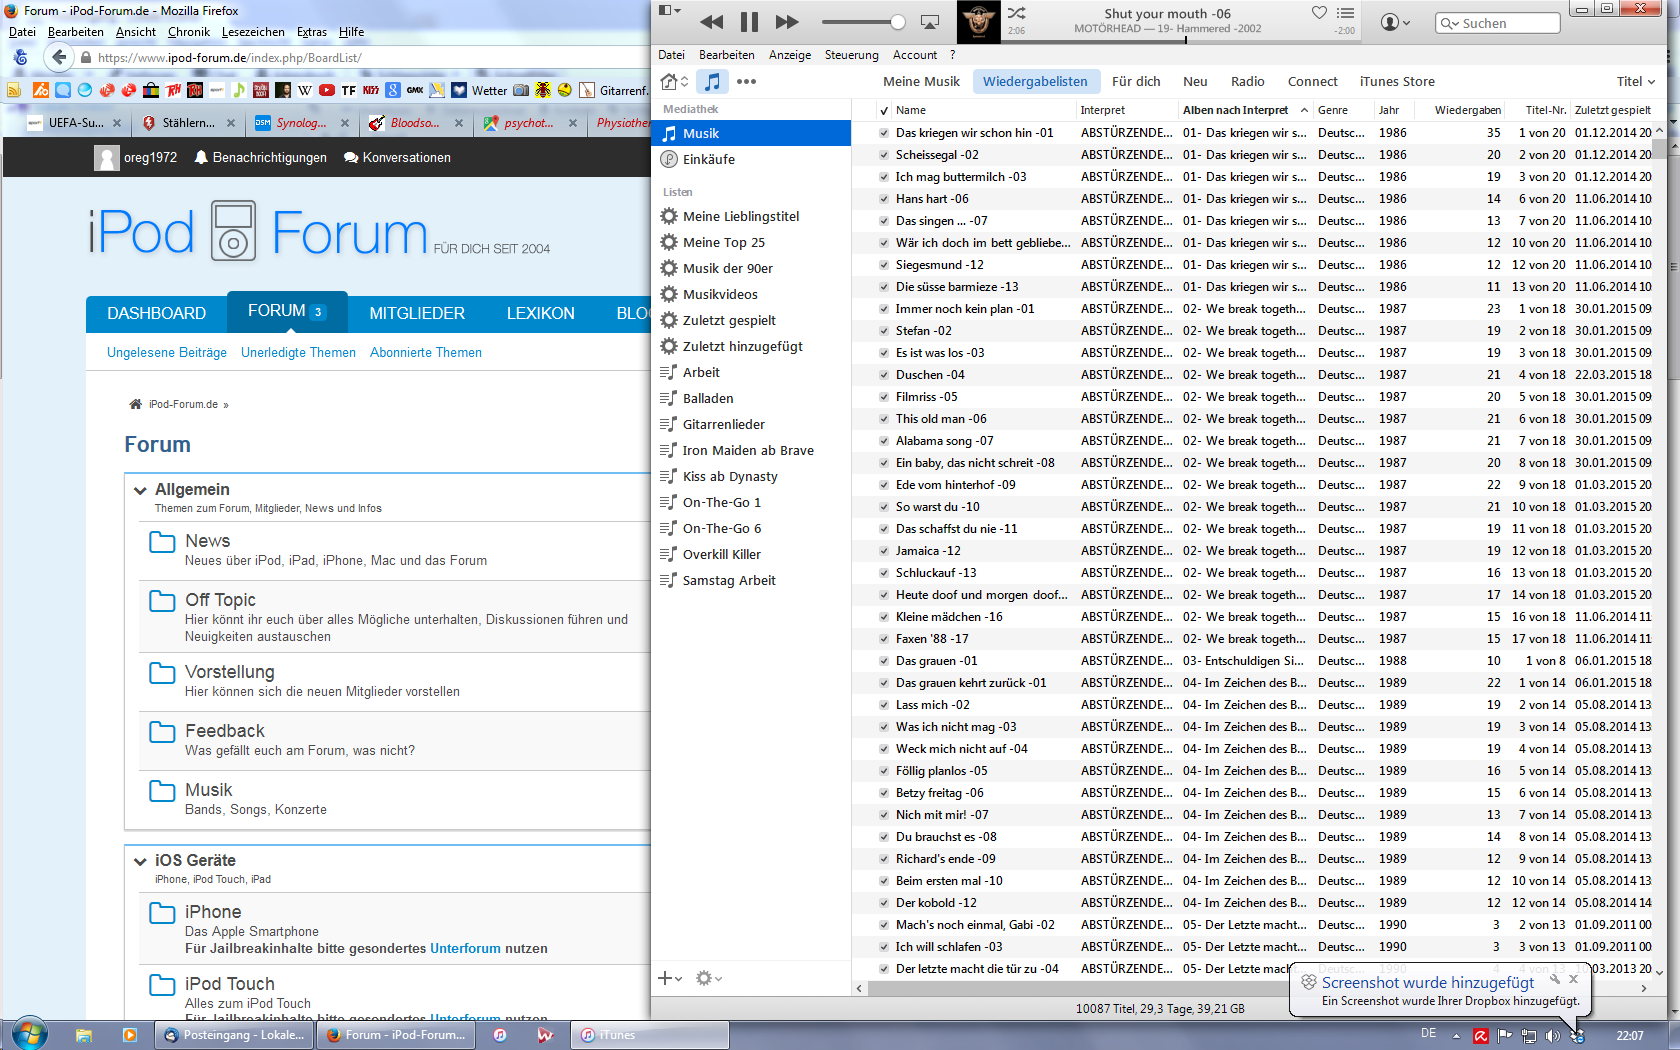The width and height of the screenshot is (1680, 1050).
Task: Open the iTunes Store tab
Action: [x=1396, y=82]
